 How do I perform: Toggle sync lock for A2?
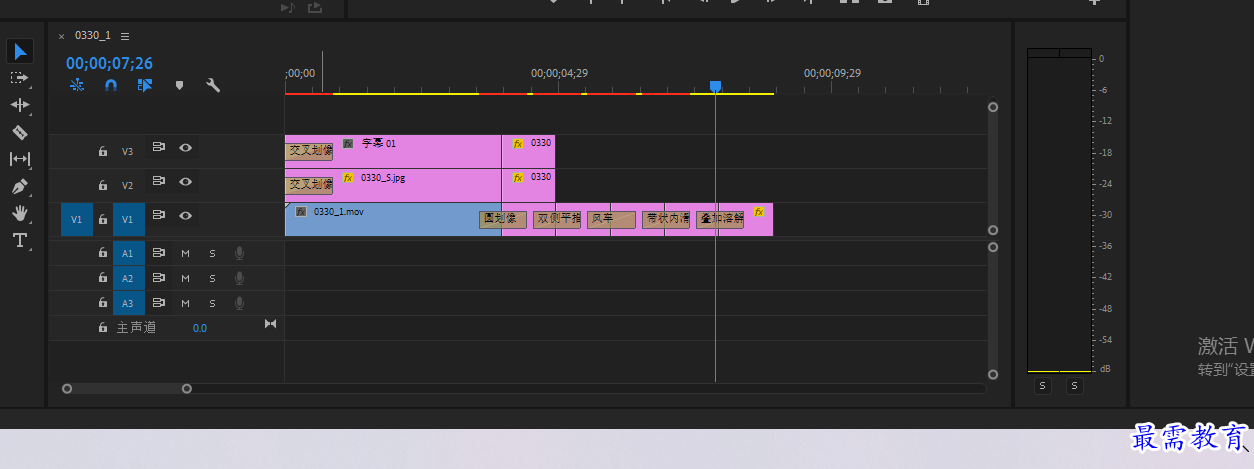click(x=158, y=278)
